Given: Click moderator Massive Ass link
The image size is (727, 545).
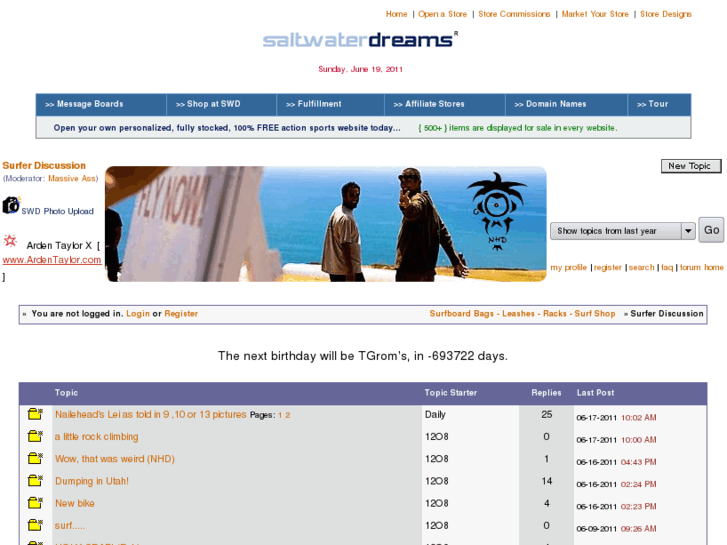Looking at the screenshot, I should [72, 179].
